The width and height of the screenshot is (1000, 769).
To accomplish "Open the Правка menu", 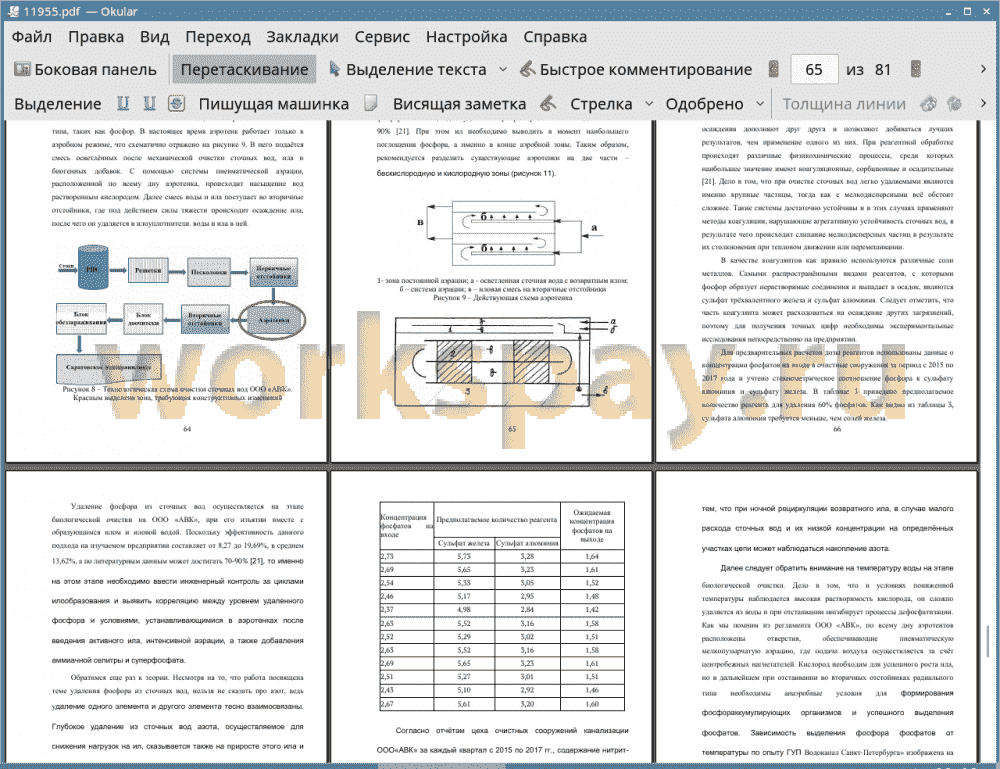I will pos(96,37).
